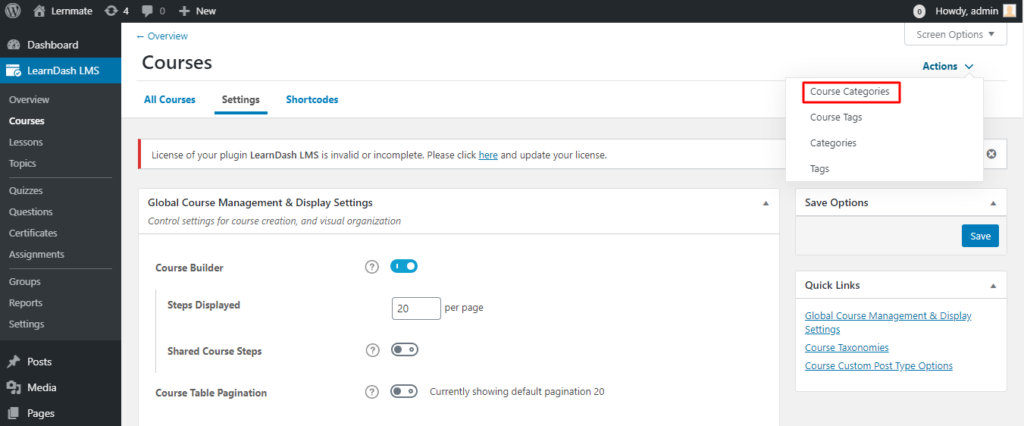Click the Save button

coord(980,236)
